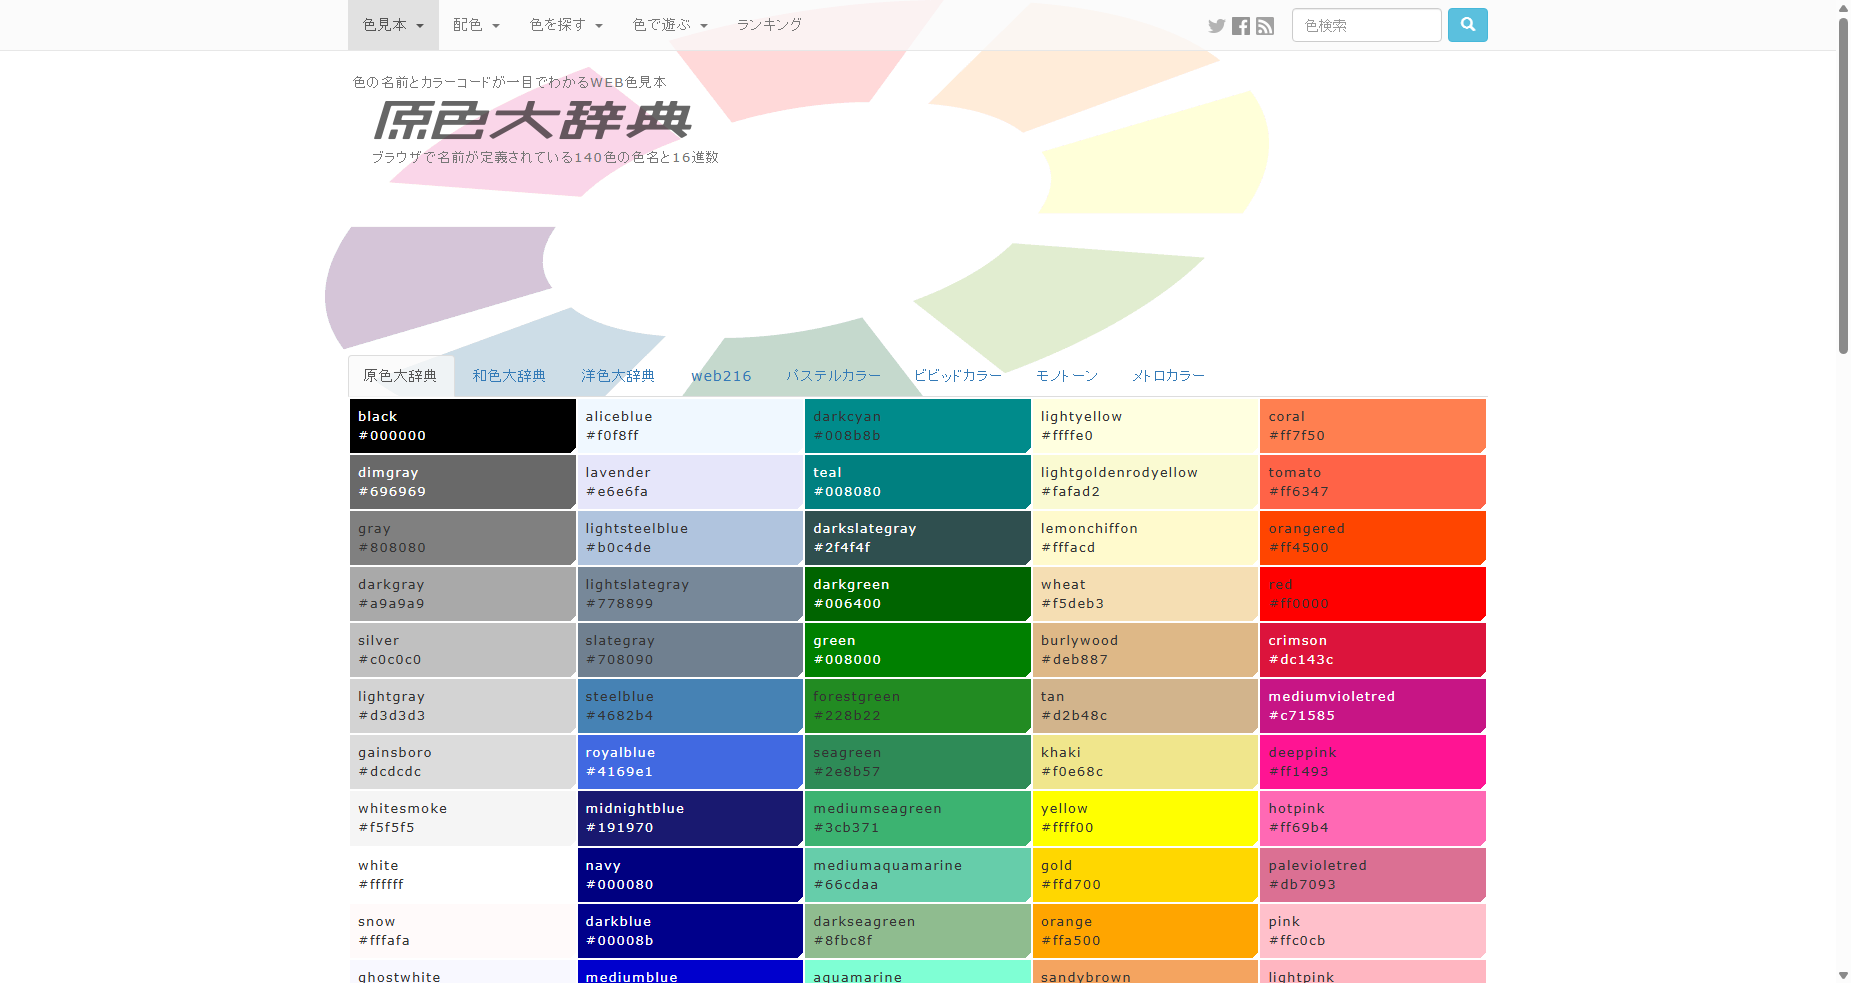Screen dimensions: 1851x983
Task: Choose the lightsteelblue #b0c4de swatch
Action: 690,538
